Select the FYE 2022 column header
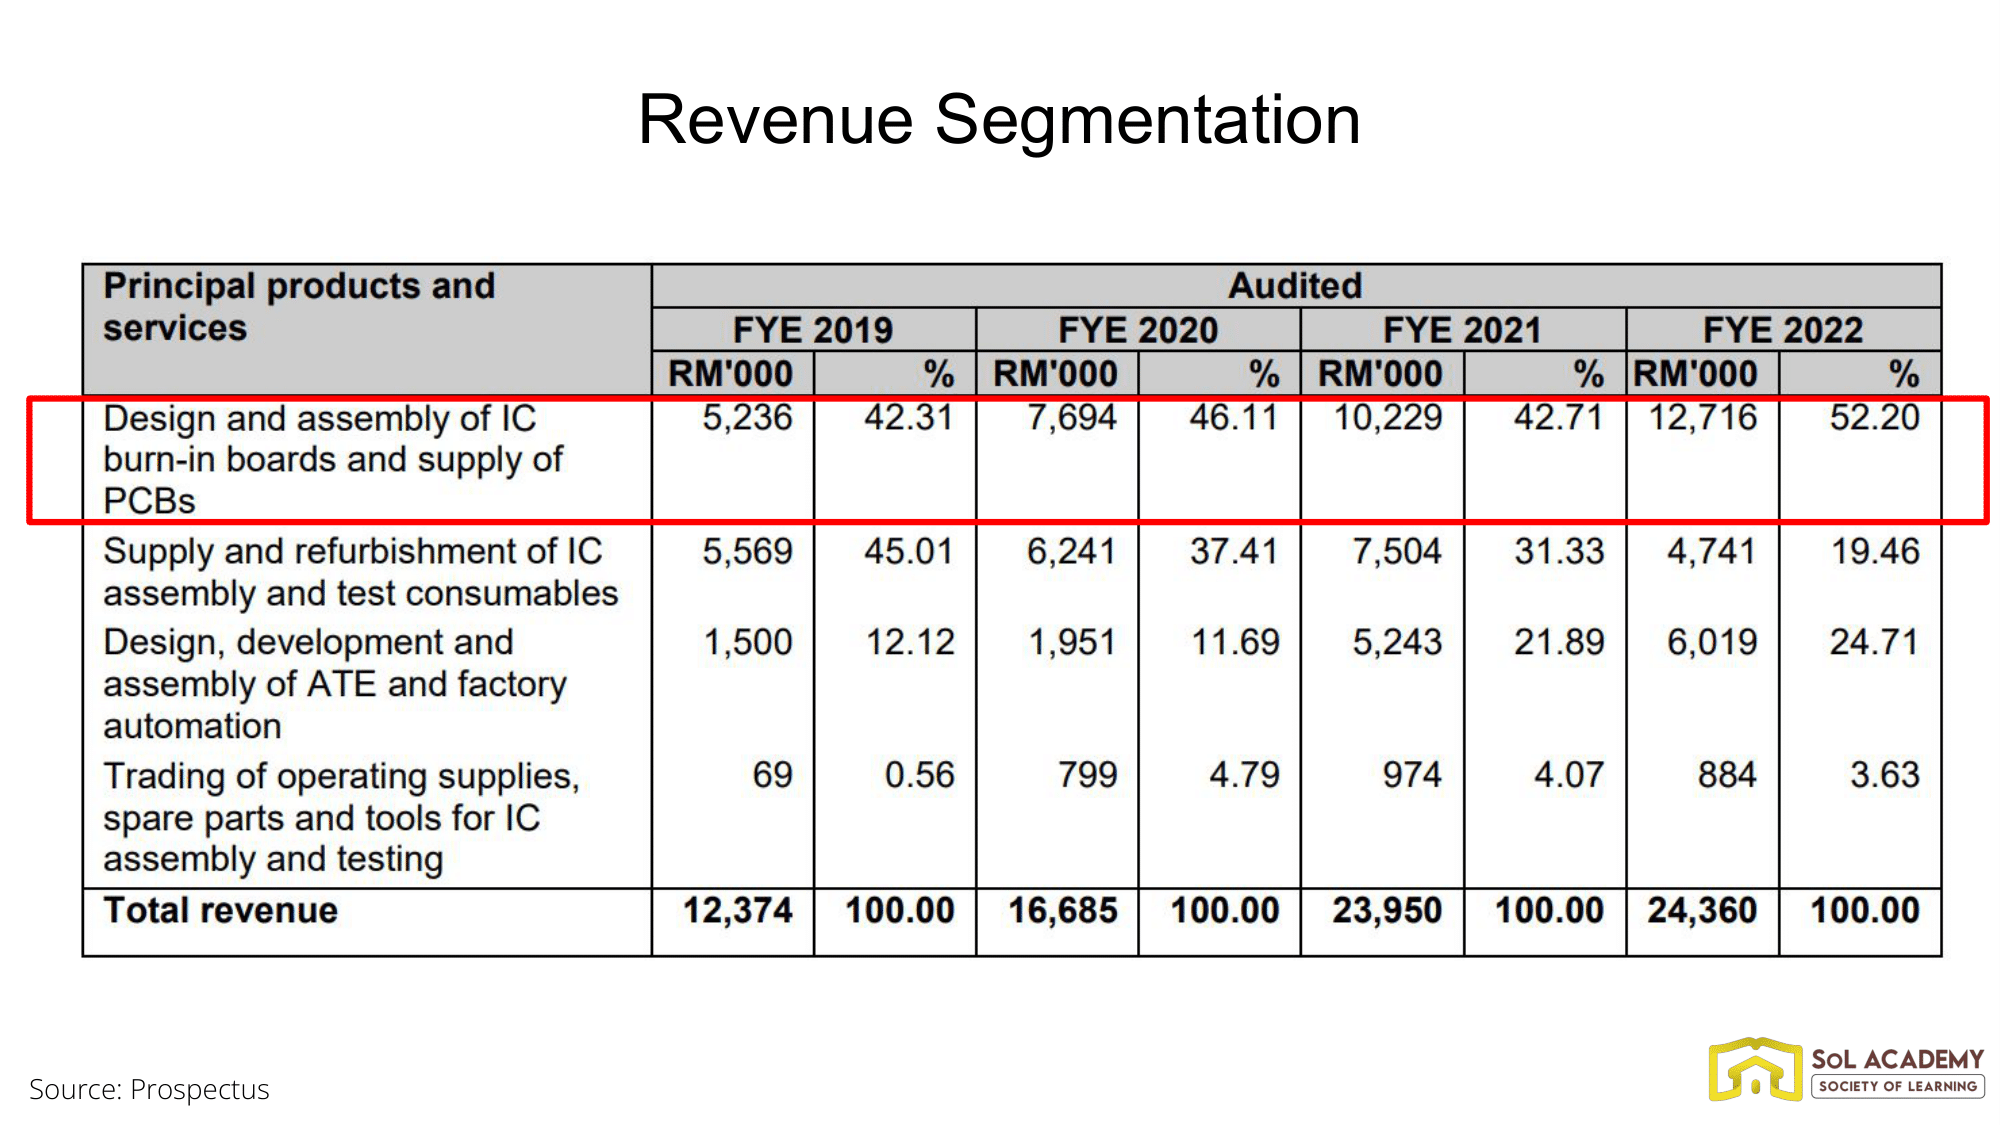The width and height of the screenshot is (2000, 1125). pos(1783,330)
